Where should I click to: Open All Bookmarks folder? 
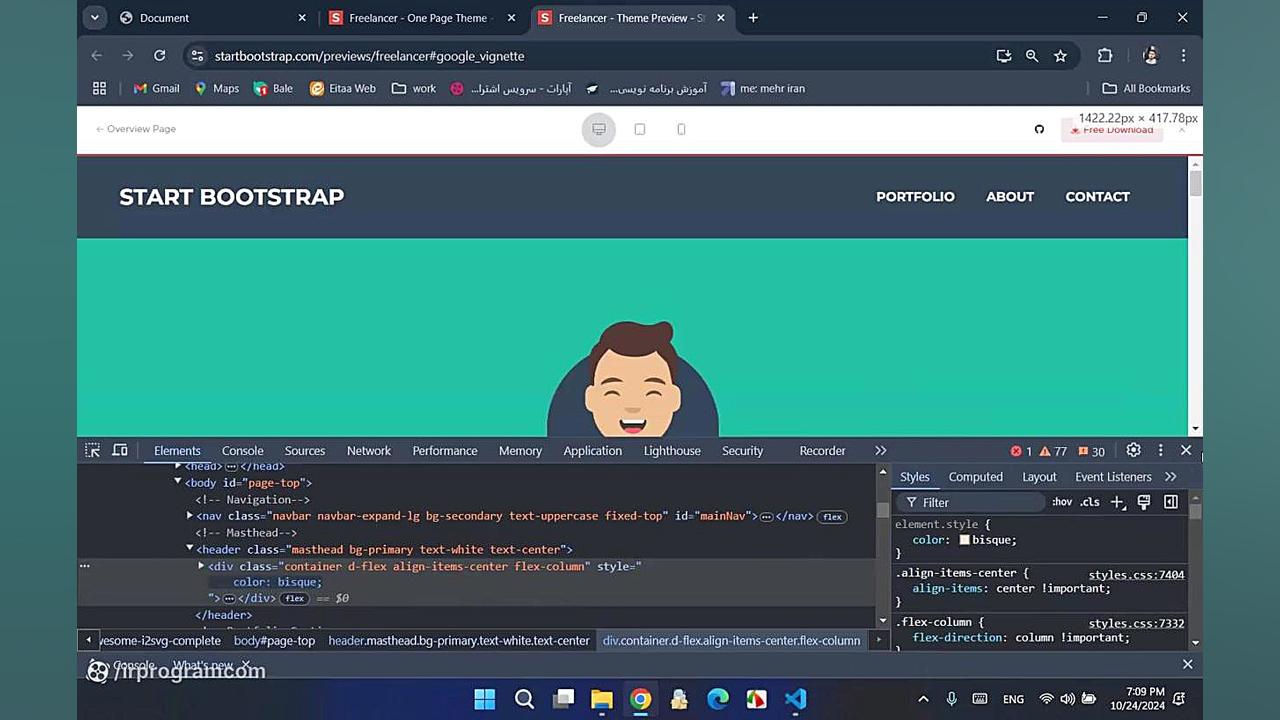[x=1146, y=88]
